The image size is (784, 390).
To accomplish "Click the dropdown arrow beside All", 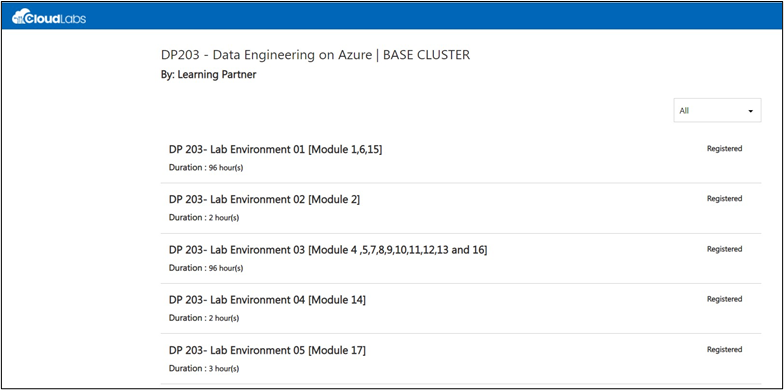I will (x=750, y=111).
